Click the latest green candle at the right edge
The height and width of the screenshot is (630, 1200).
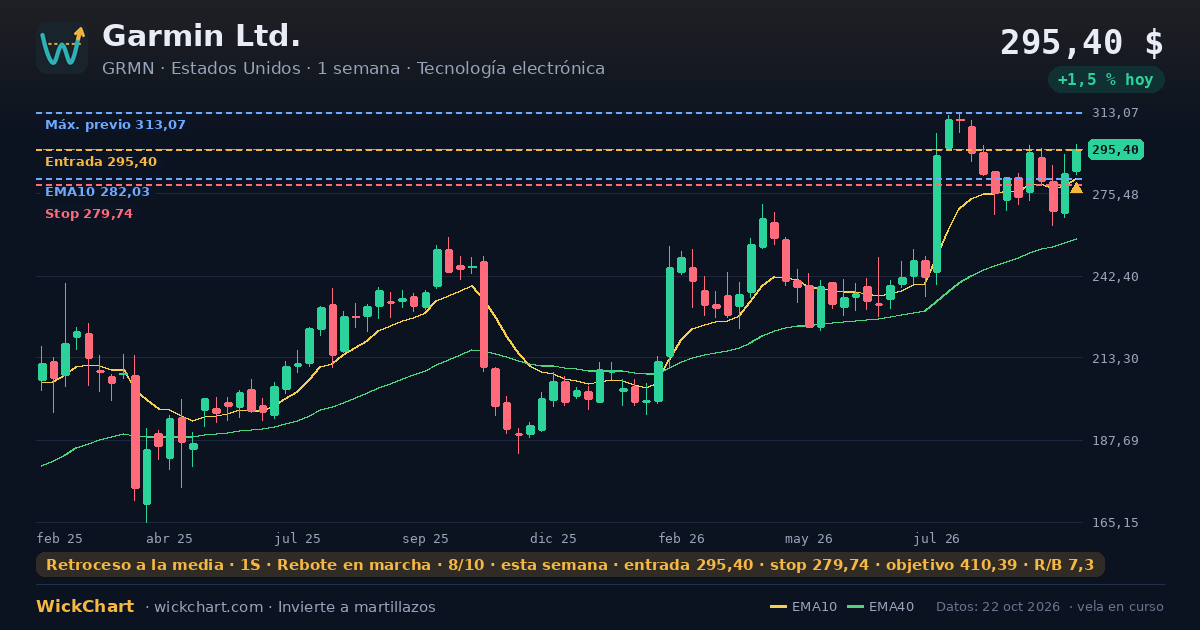tap(1077, 159)
